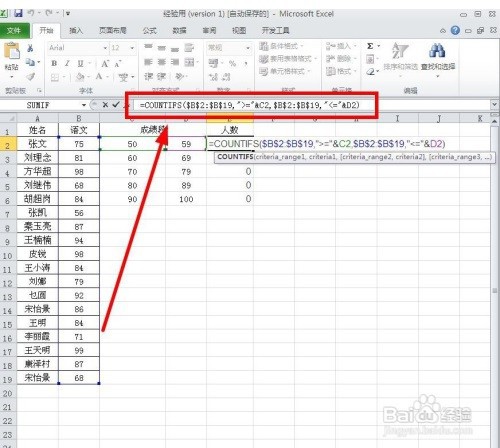Click the Copy icon in the clipboard group

coord(30,62)
